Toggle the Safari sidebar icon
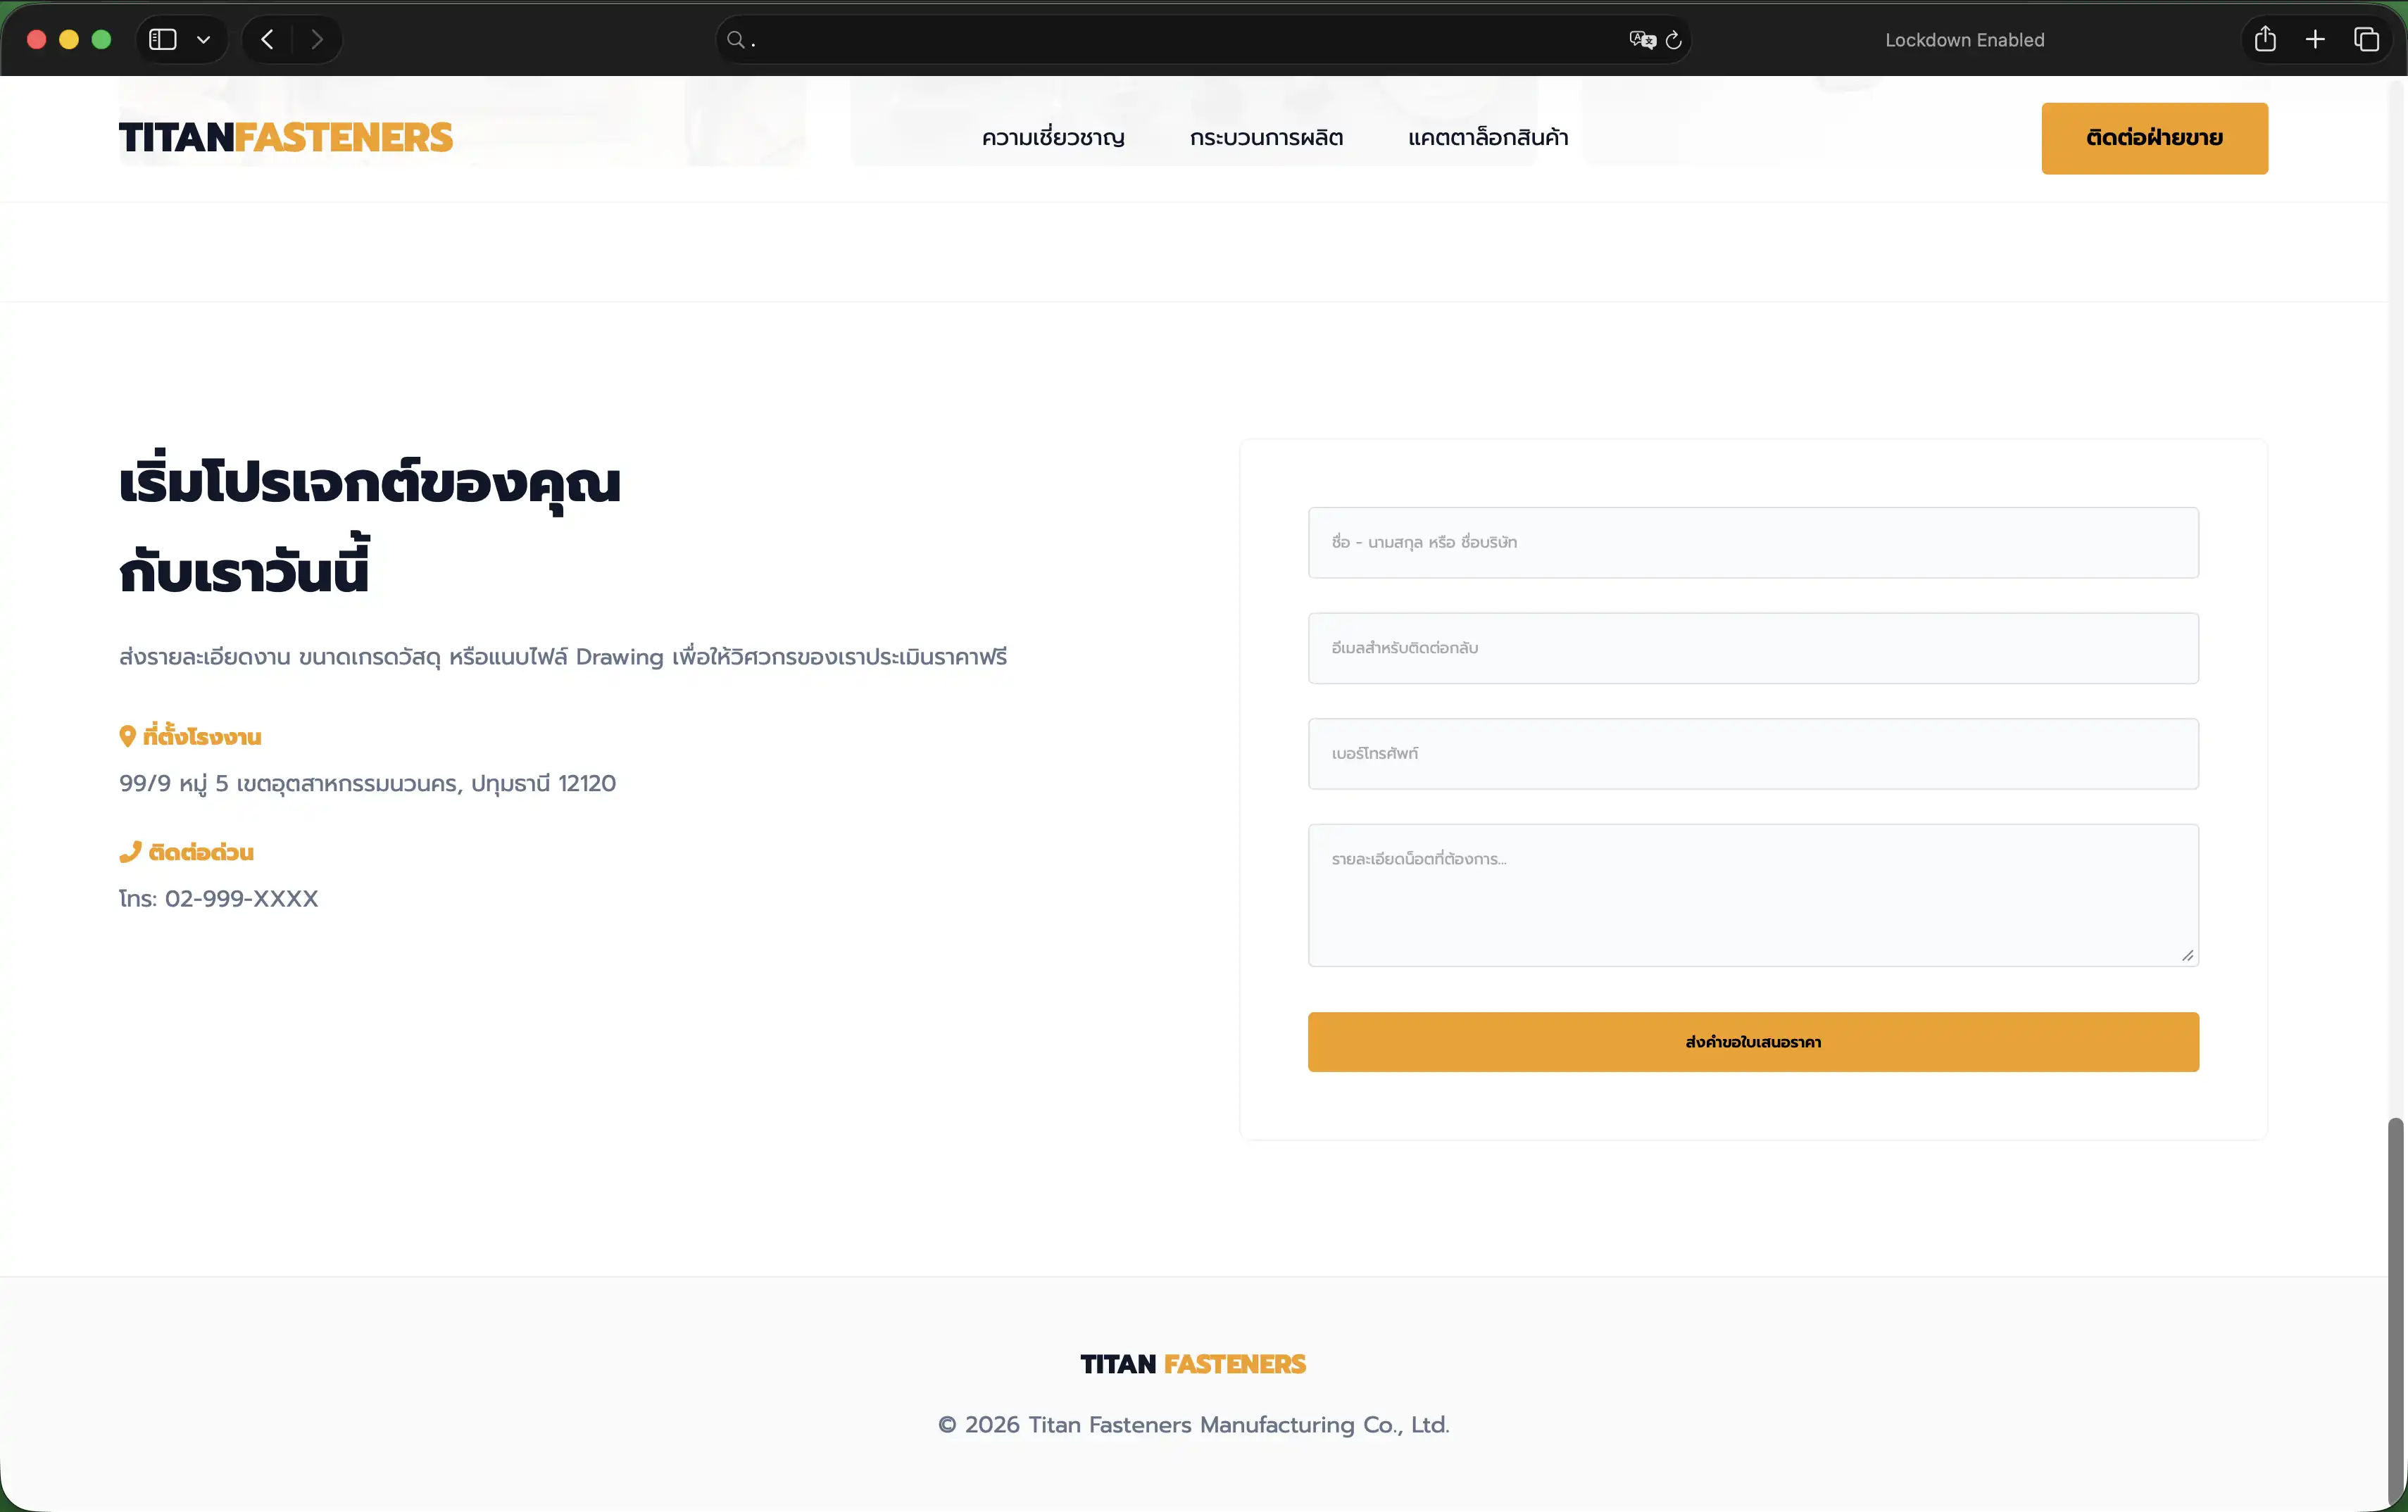 tap(162, 40)
